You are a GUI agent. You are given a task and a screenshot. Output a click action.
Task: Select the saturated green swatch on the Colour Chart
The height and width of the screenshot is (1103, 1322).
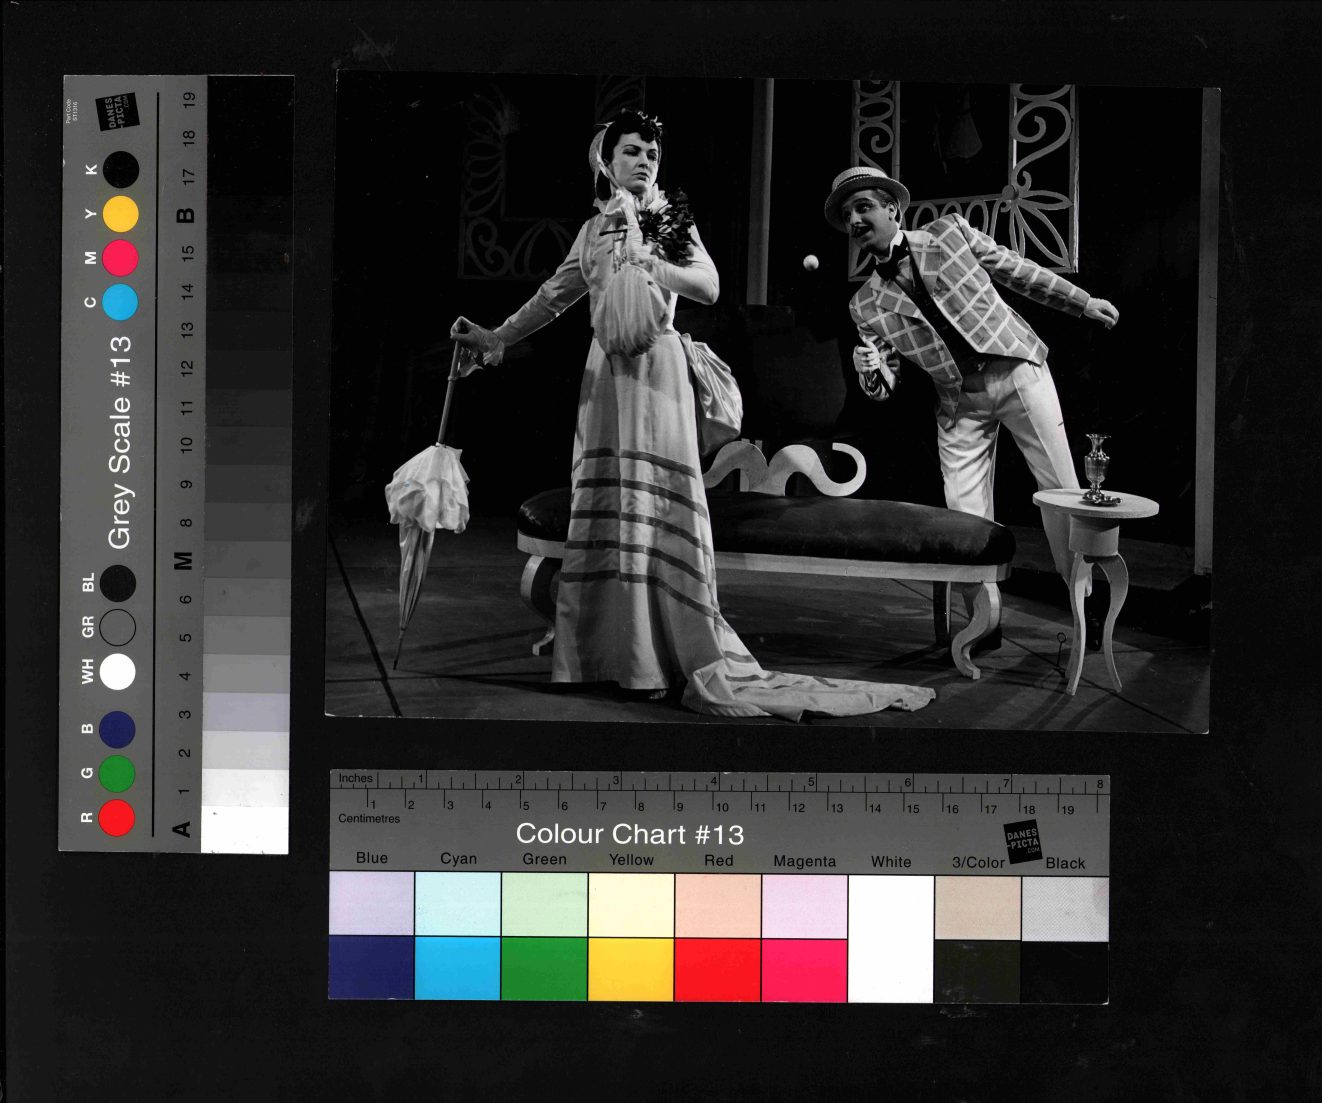tap(544, 969)
